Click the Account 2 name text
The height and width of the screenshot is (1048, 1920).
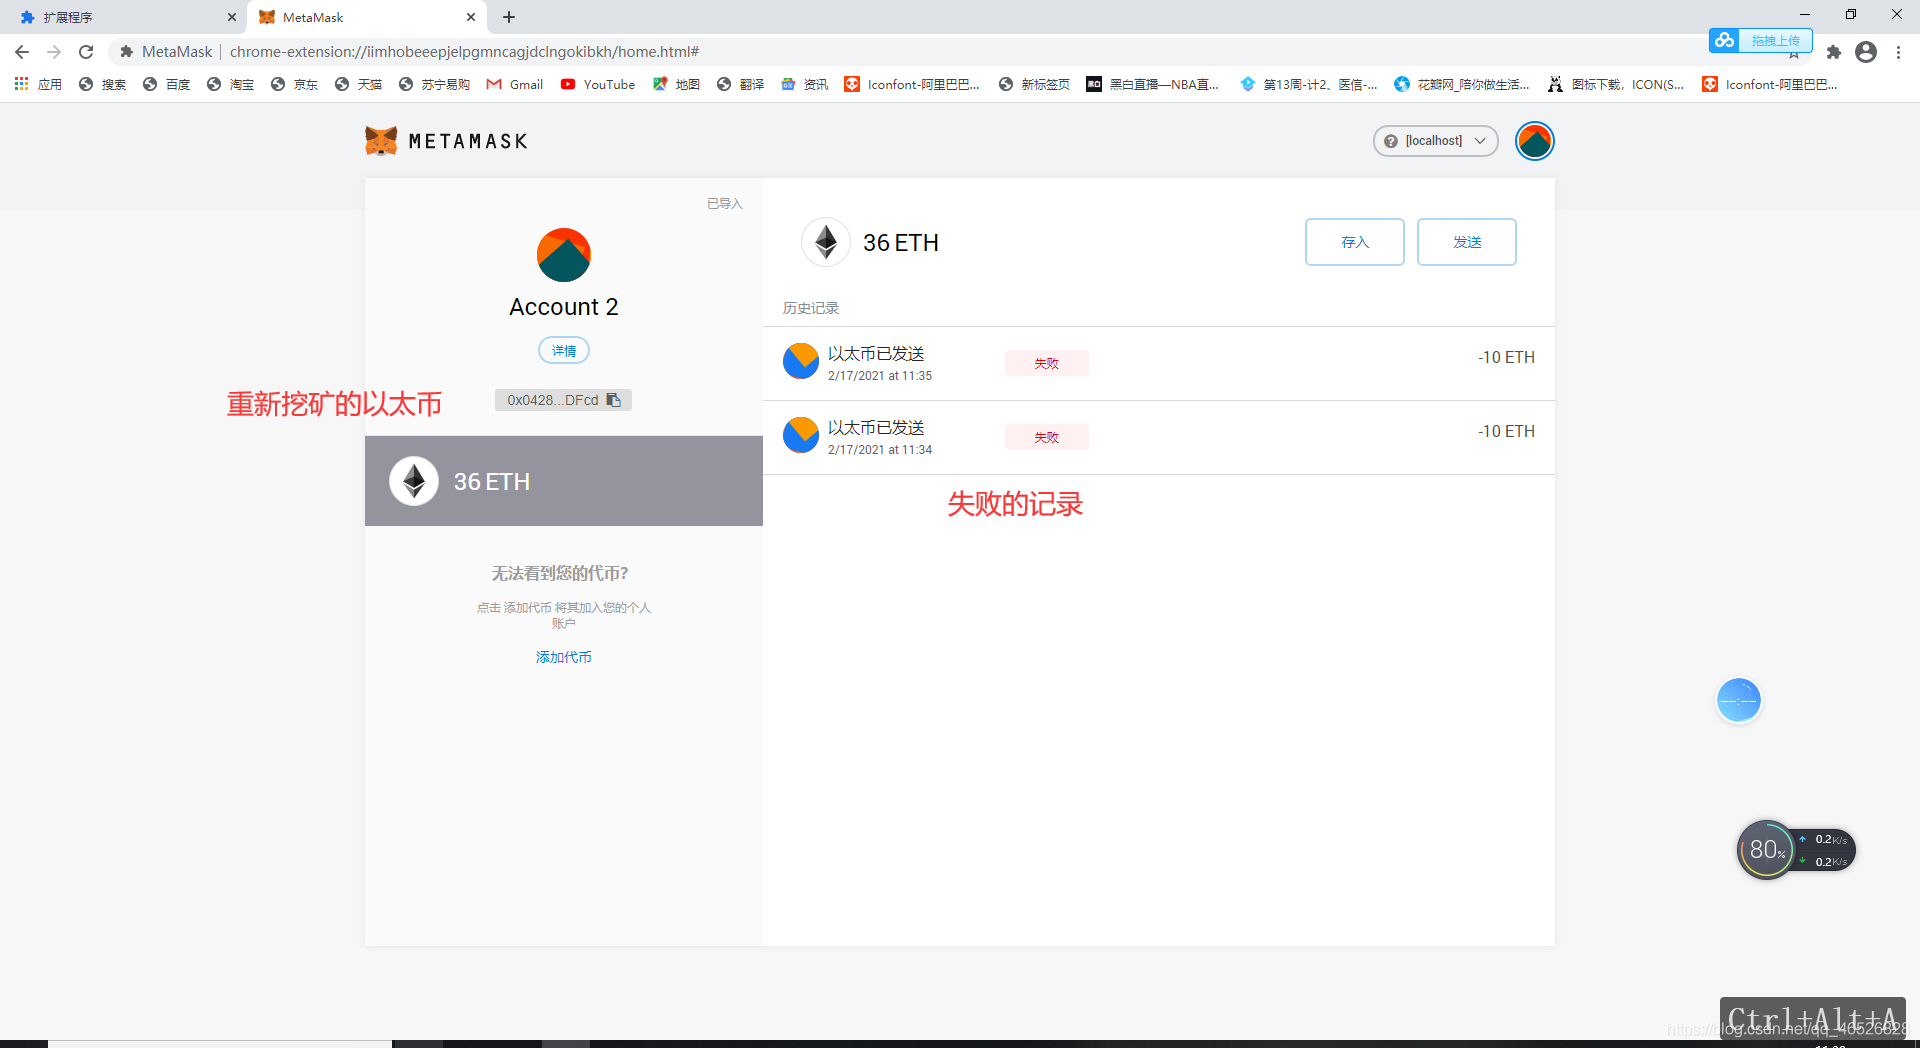tap(564, 307)
